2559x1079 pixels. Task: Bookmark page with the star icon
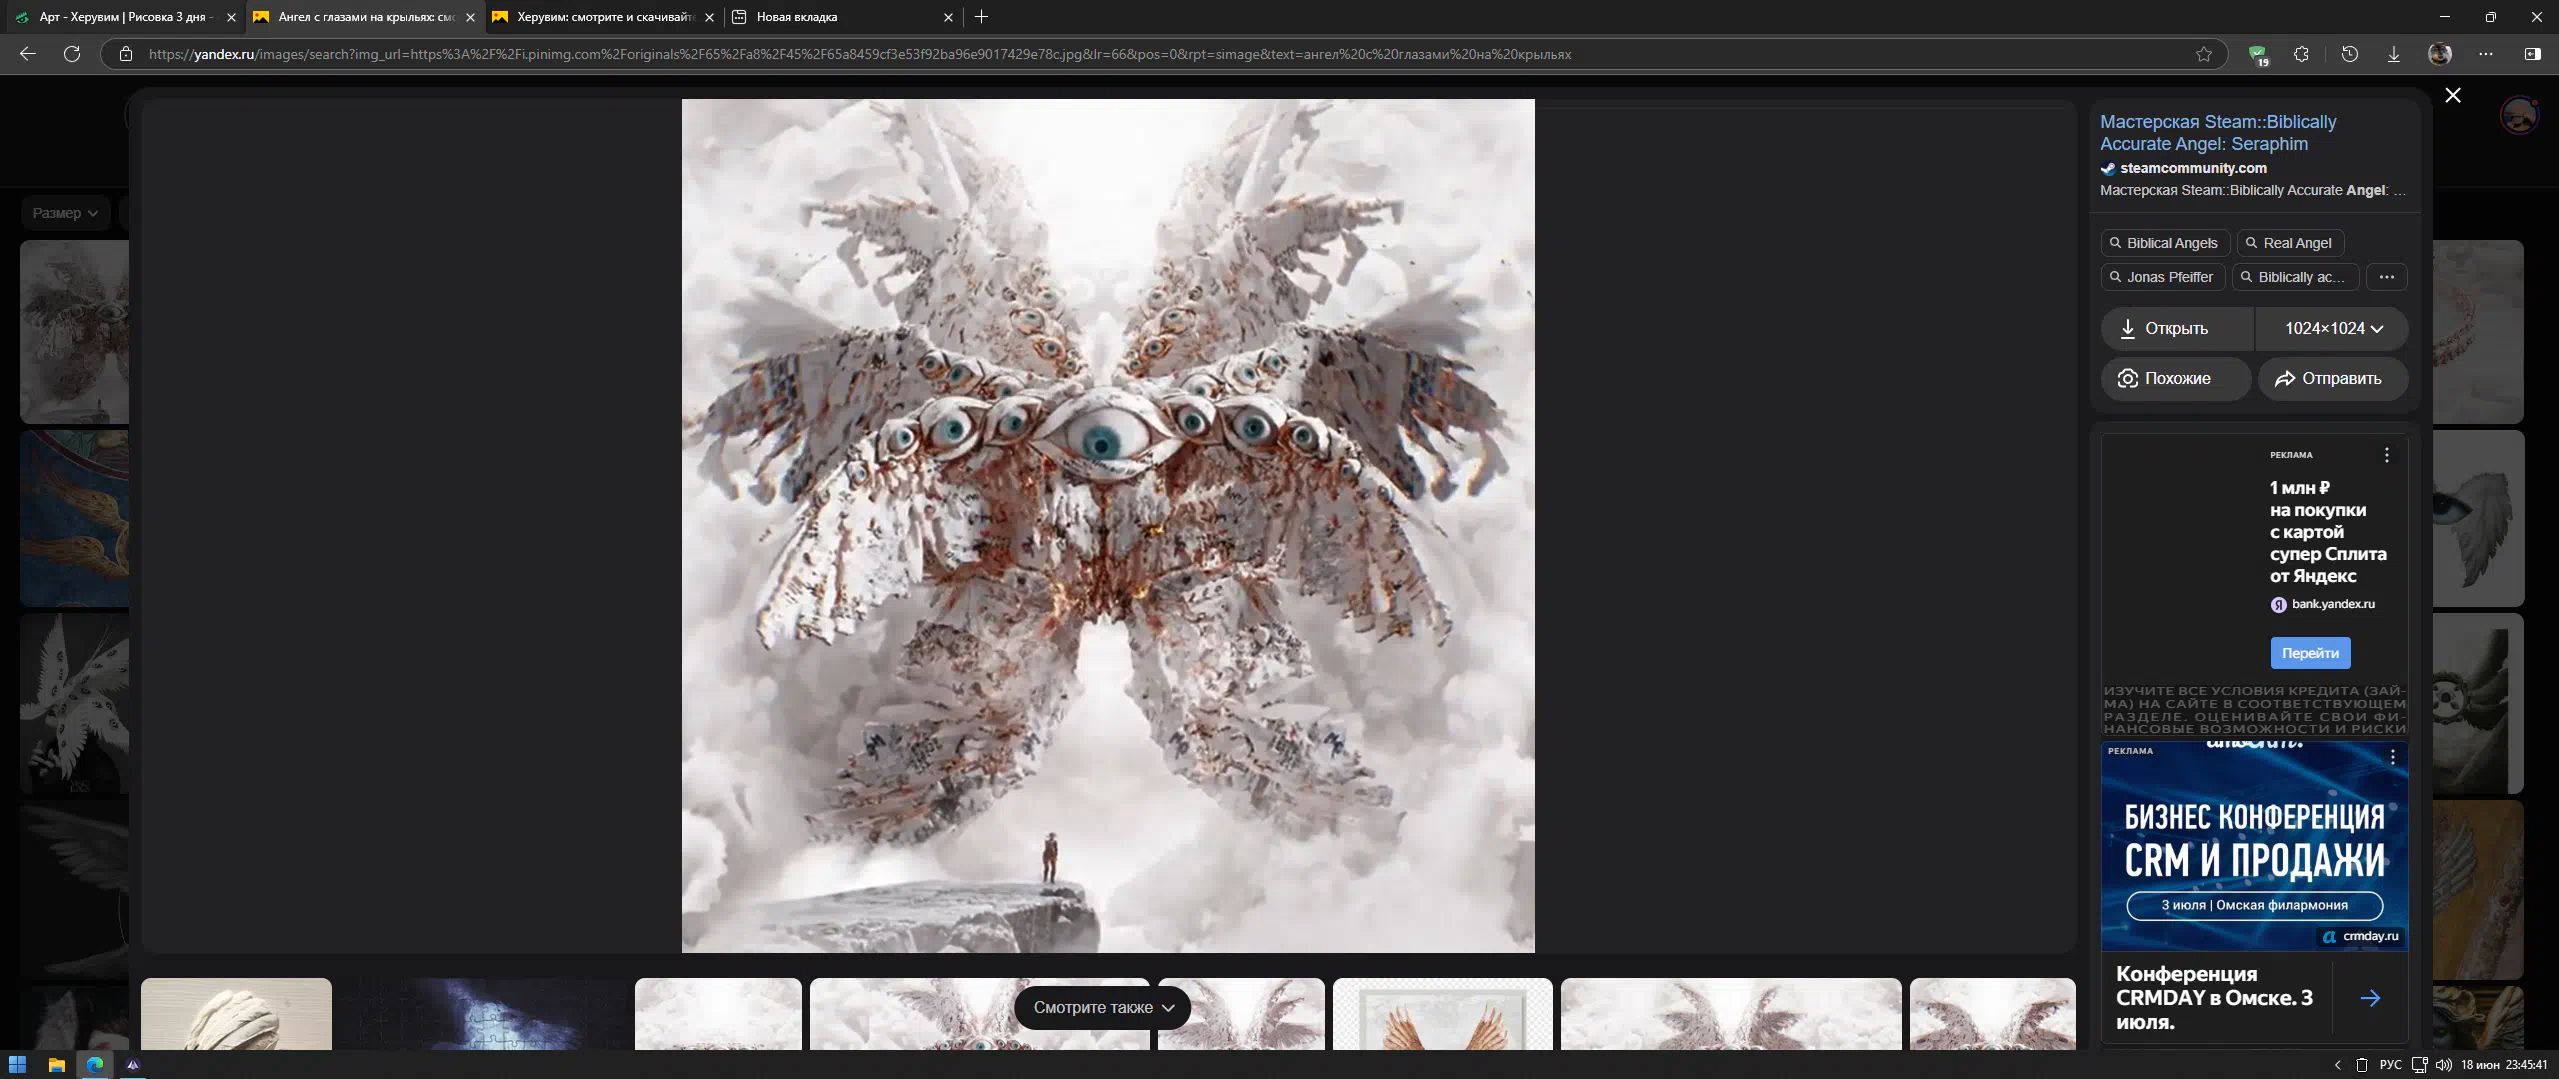pos(2204,54)
